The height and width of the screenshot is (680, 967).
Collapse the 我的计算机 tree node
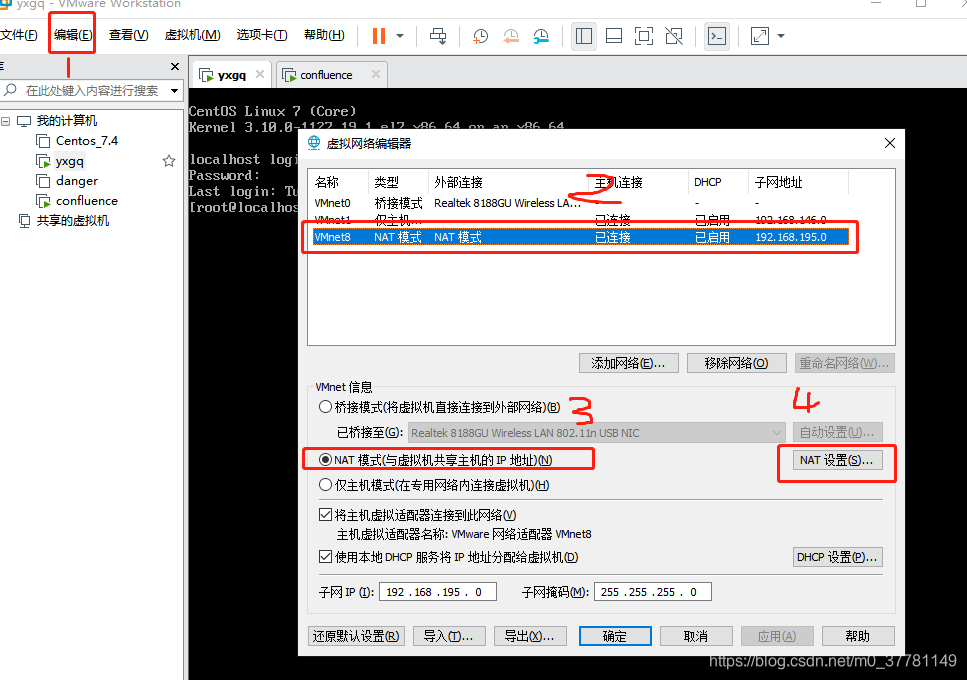coord(6,121)
